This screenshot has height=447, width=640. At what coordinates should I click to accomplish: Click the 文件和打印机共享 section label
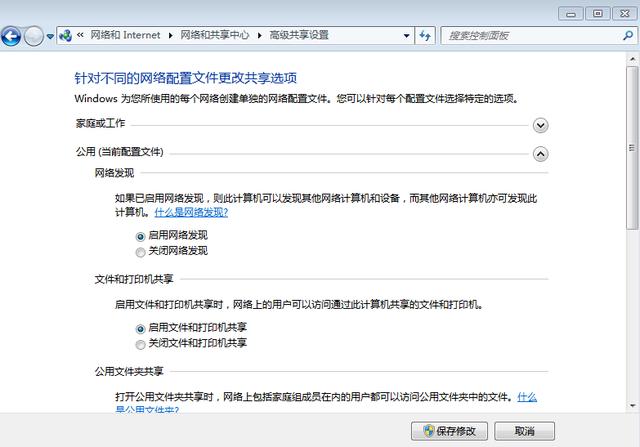[134, 279]
